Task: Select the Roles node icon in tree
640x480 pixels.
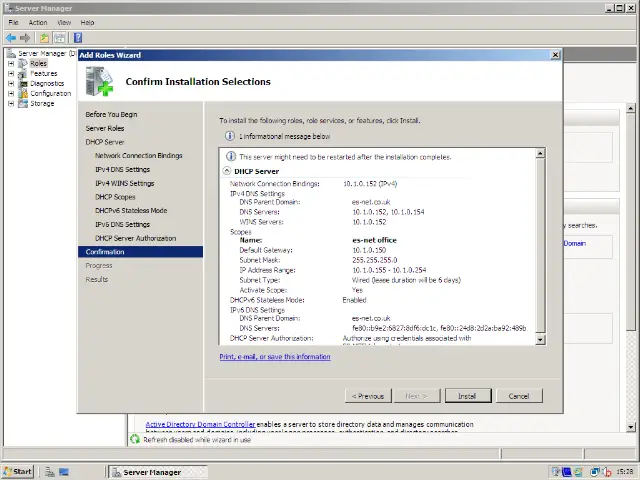Action: pos(23,63)
